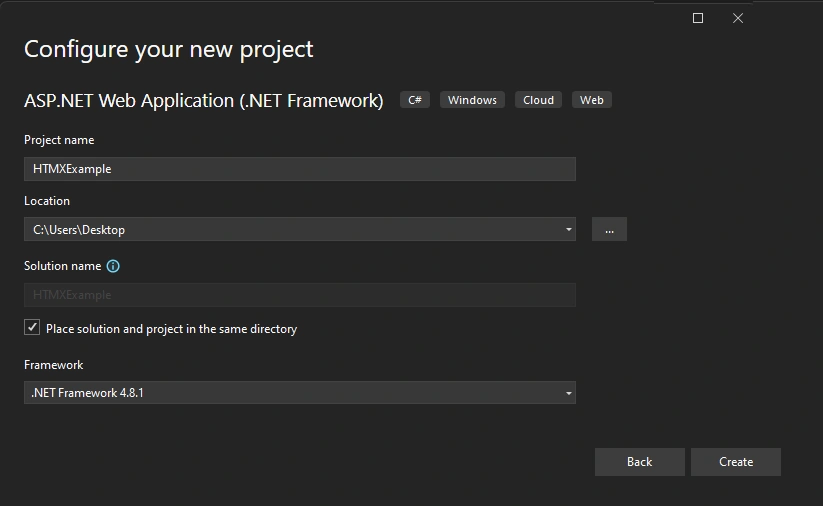Browse for location with the ellipsis button

[609, 229]
